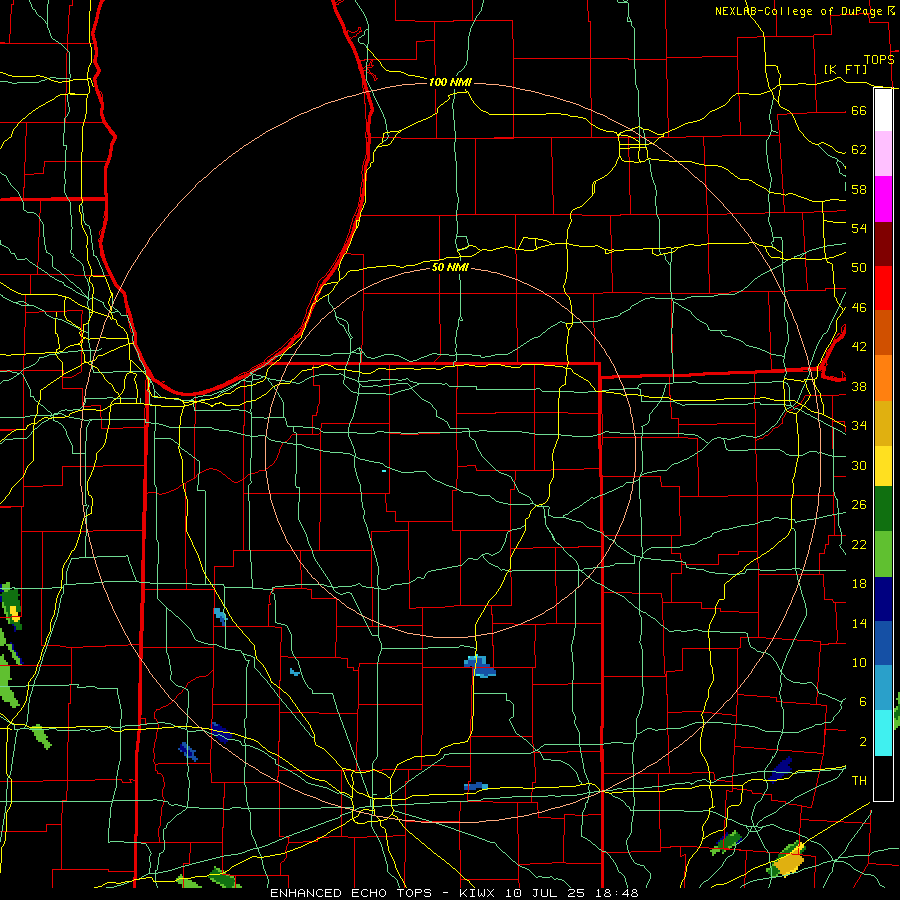Image resolution: width=900 pixels, height=900 pixels.
Task: Click the "50 NMI" range ring label
Action: pos(451,267)
